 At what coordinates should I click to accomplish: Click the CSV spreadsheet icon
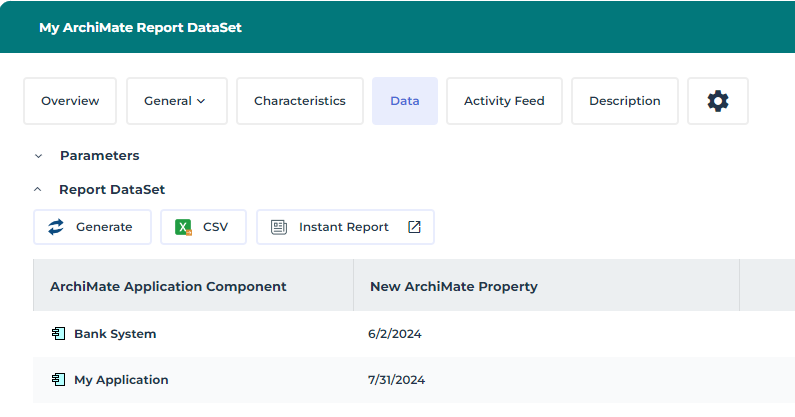183,227
